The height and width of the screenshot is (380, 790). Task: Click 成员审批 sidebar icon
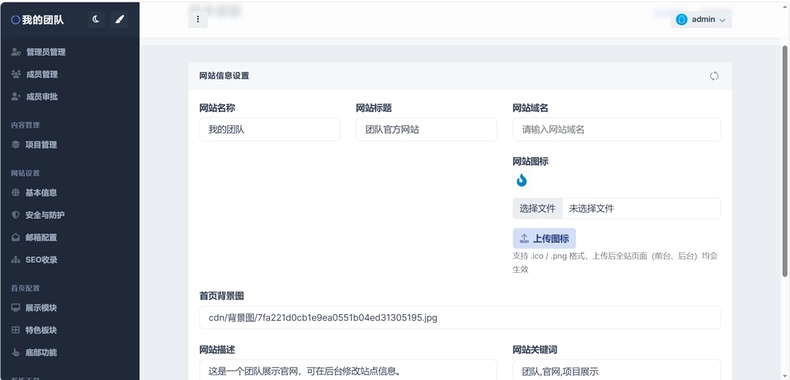16,97
